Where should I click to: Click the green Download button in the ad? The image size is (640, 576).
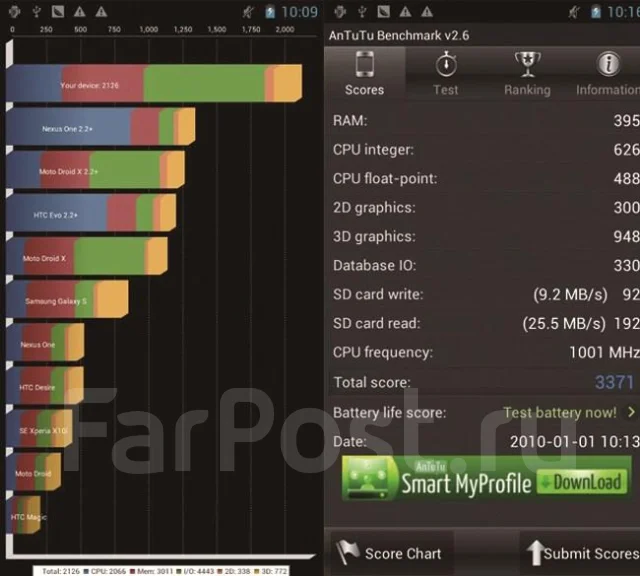coord(582,482)
